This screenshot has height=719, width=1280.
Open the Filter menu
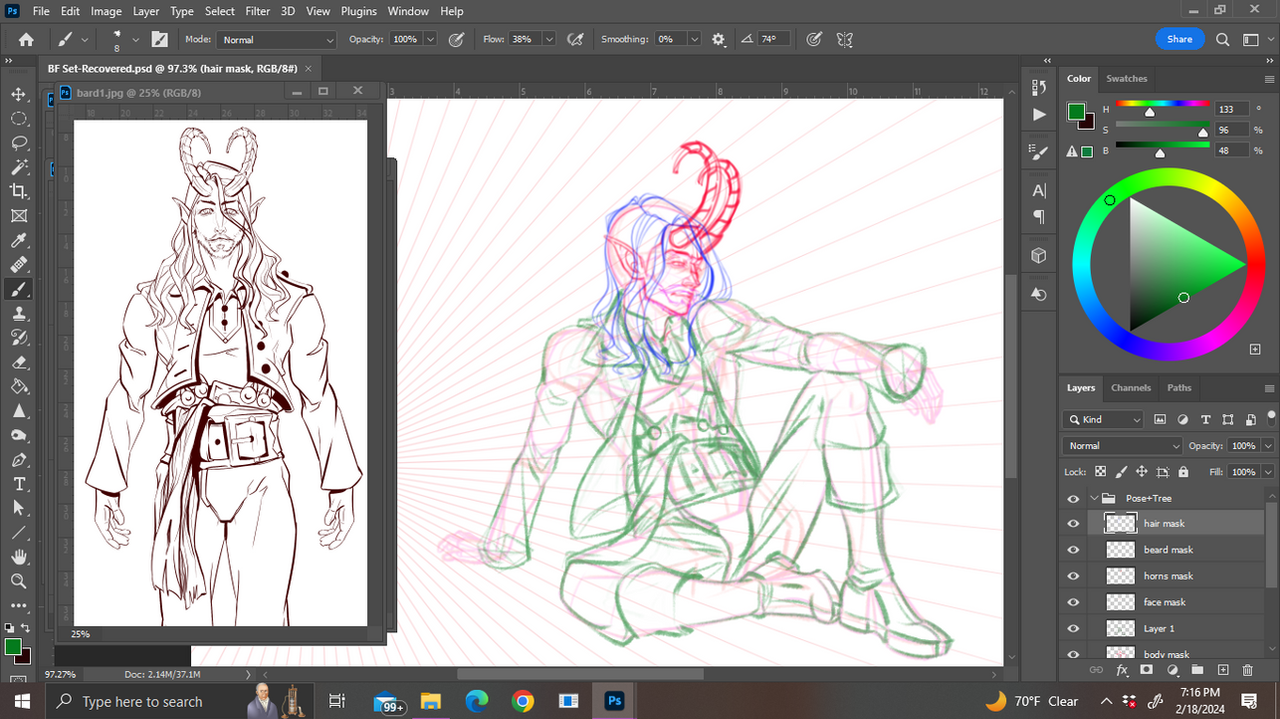point(258,11)
